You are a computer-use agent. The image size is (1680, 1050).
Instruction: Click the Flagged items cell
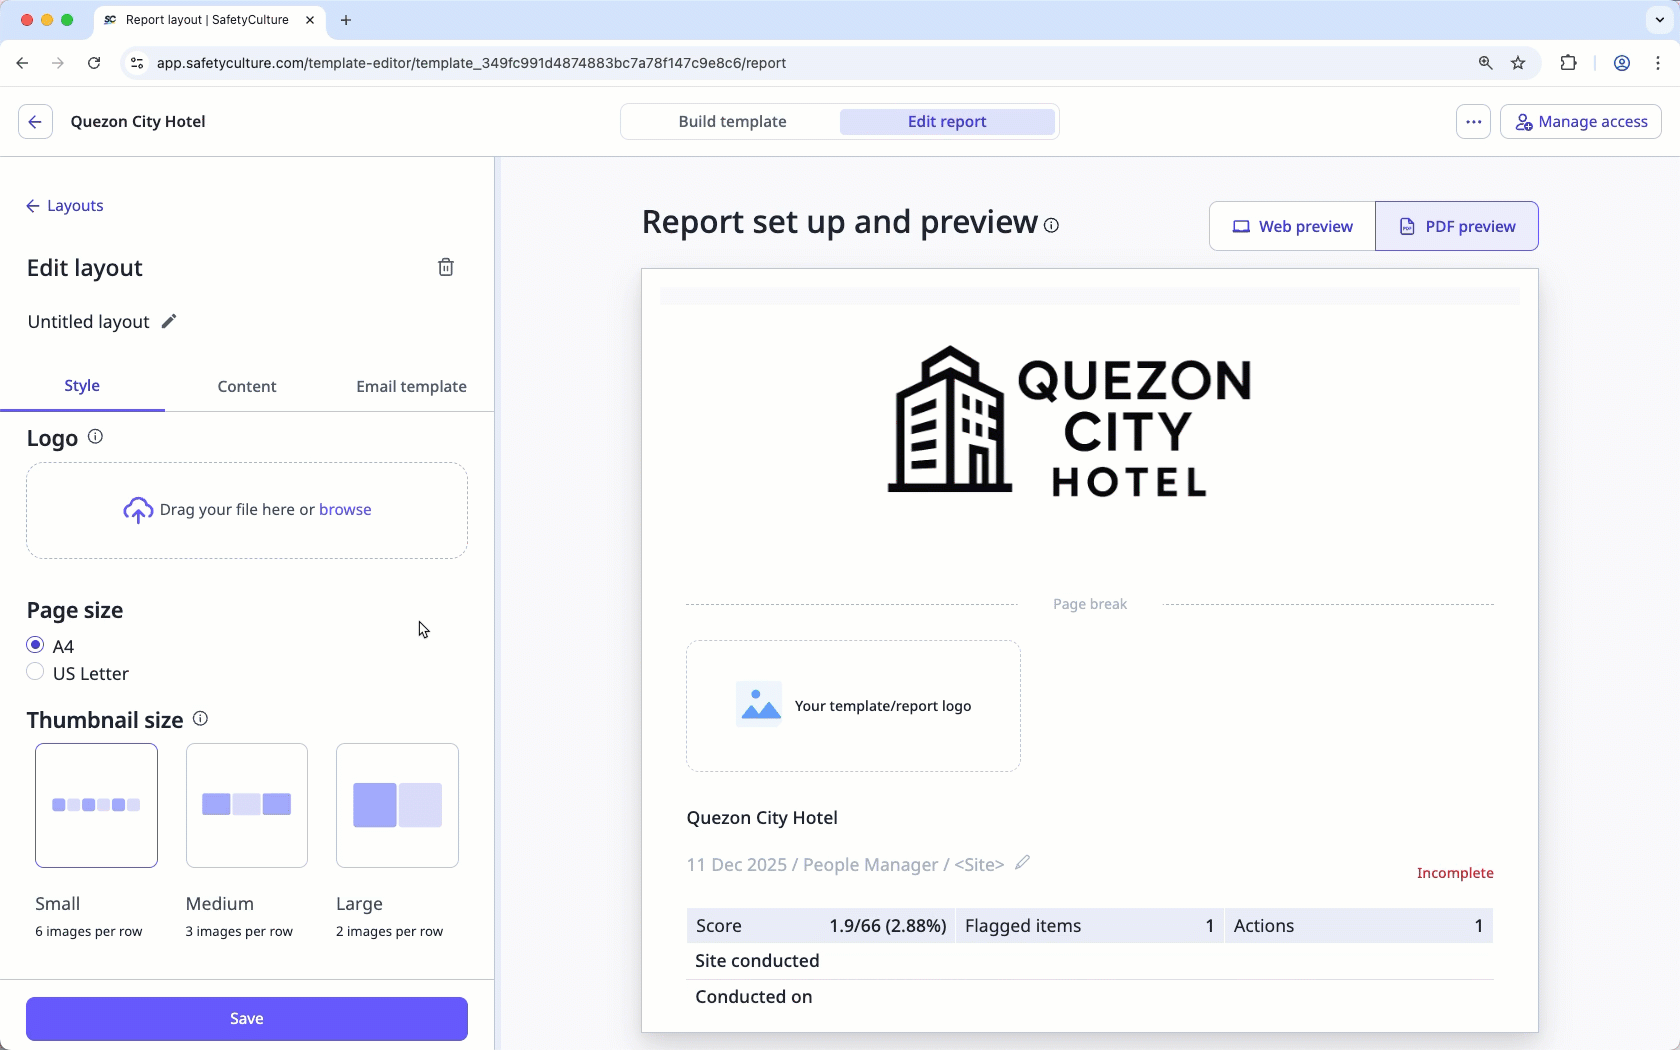[x=1089, y=926]
